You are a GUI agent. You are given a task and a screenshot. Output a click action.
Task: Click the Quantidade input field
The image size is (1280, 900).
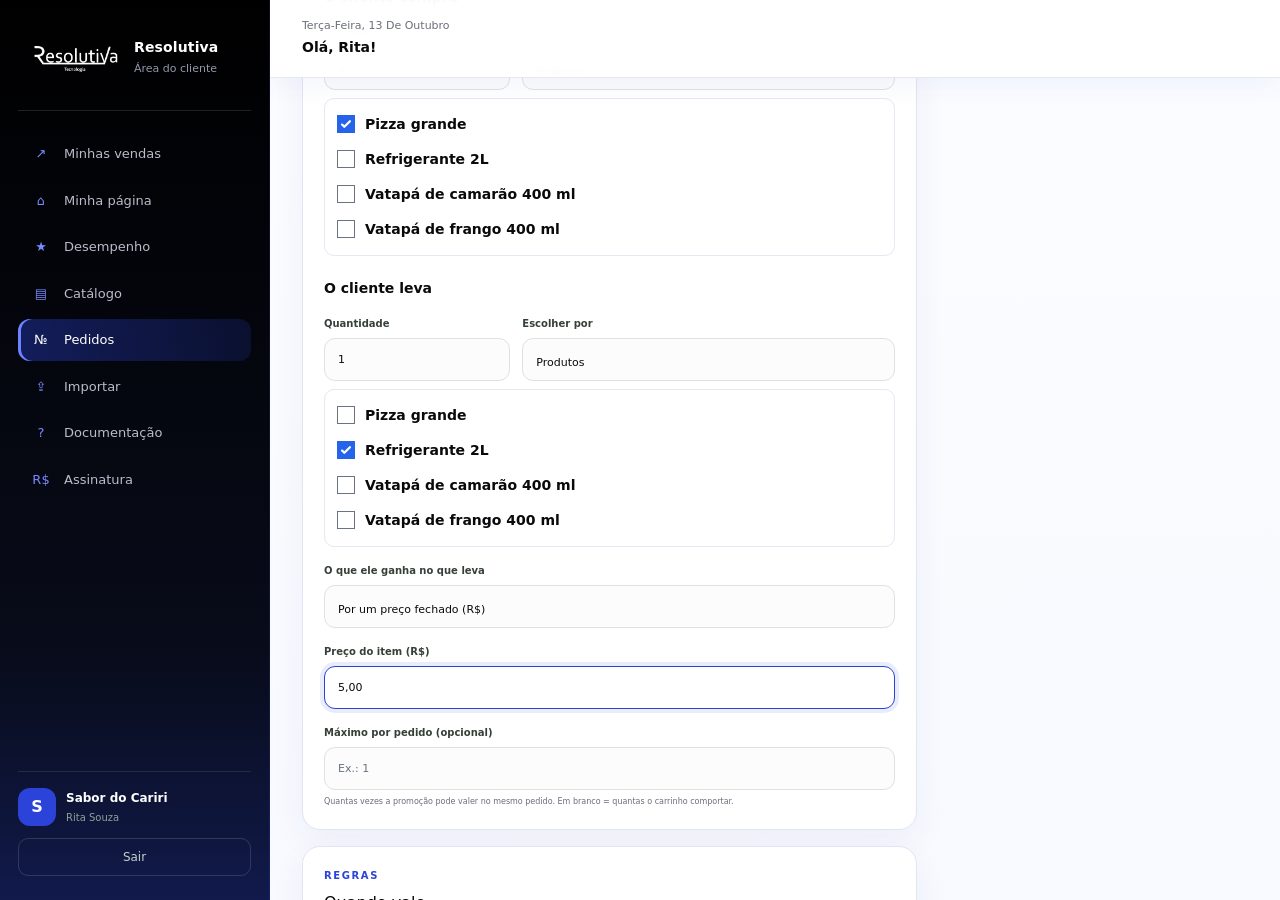click(417, 360)
